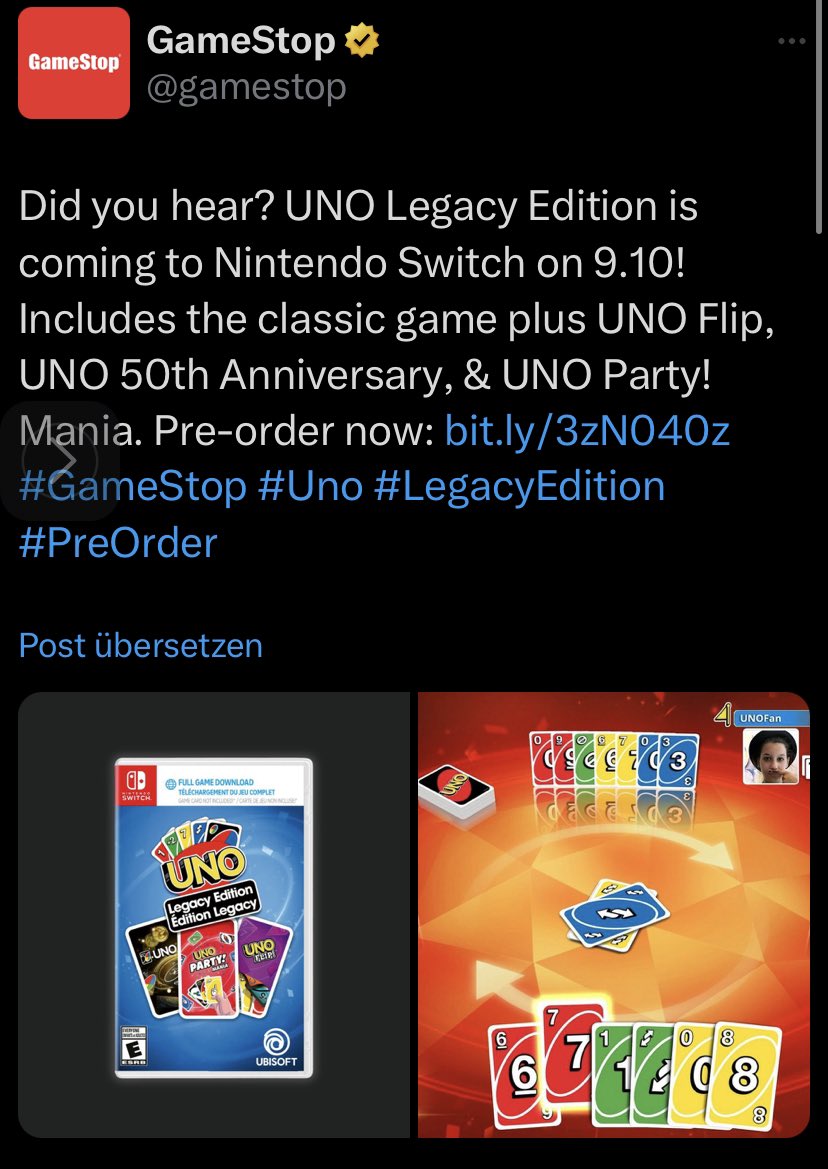The image size is (828, 1169).
Task: Click the UNO draw pile deck
Action: tap(456, 793)
